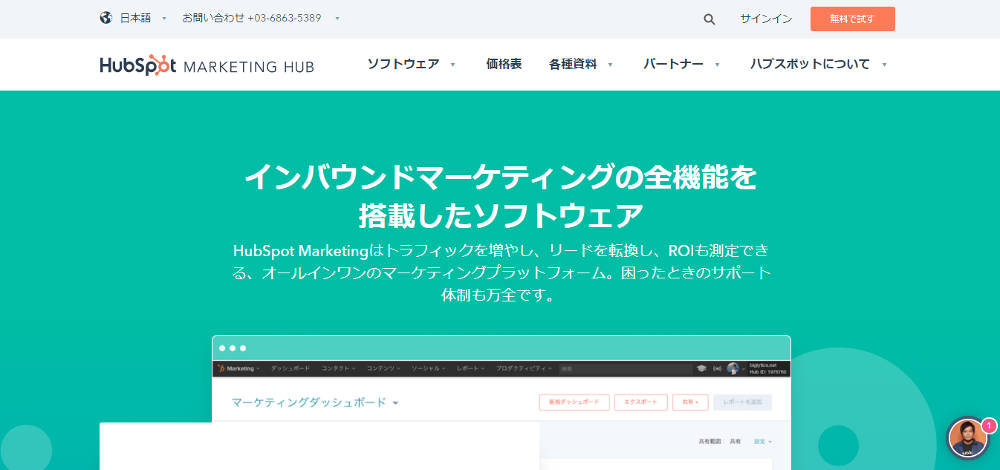The height and width of the screenshot is (470, 1000).
Task: Click broadcast notification icon in preview
Action: point(717,369)
